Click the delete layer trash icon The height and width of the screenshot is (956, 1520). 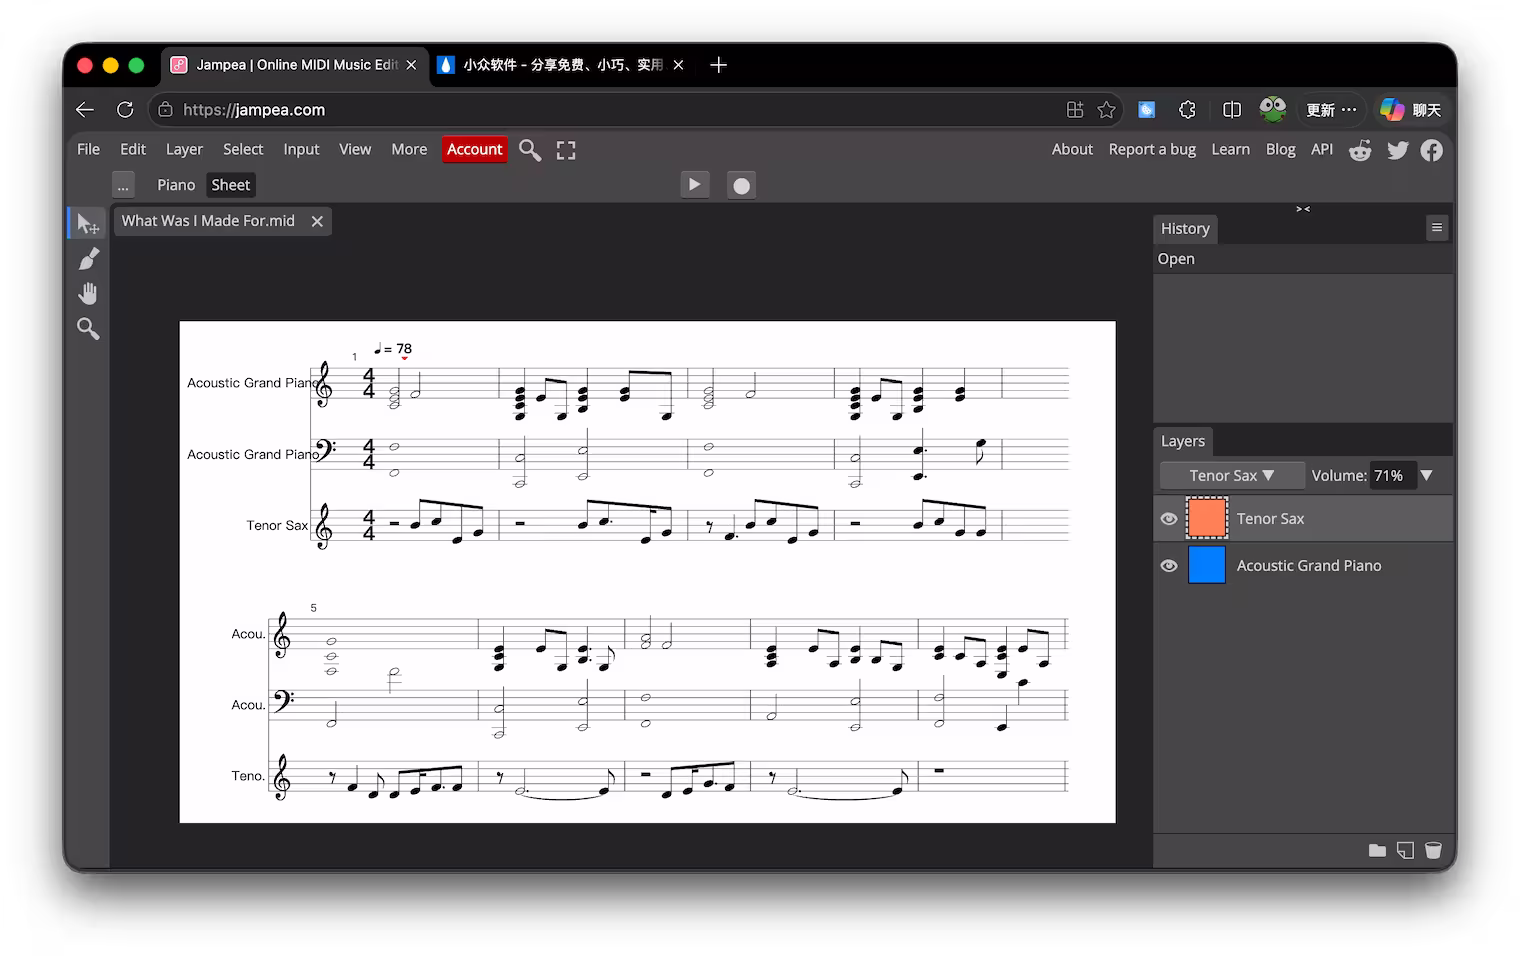click(1433, 850)
